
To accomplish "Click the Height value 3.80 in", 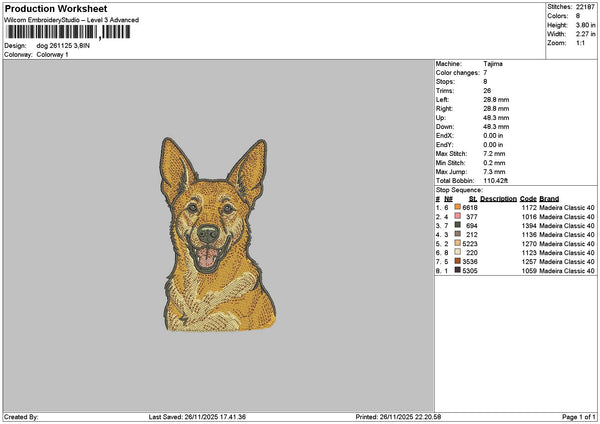I will click(x=585, y=25).
